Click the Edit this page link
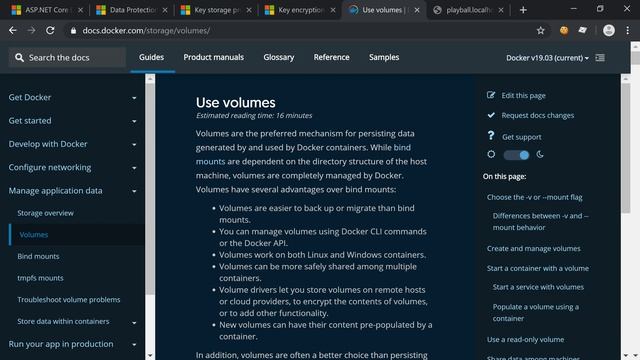640x360 pixels. coord(523,96)
